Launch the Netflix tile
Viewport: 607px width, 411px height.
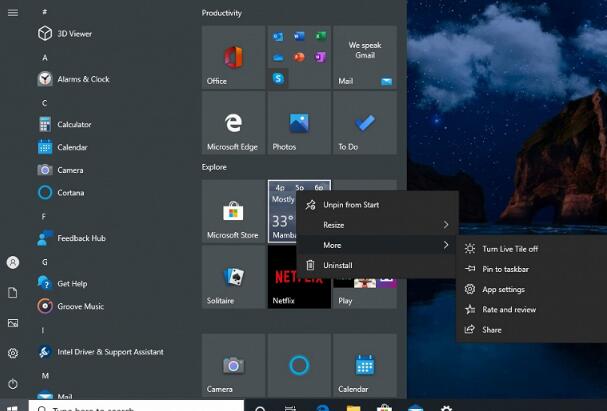click(298, 277)
